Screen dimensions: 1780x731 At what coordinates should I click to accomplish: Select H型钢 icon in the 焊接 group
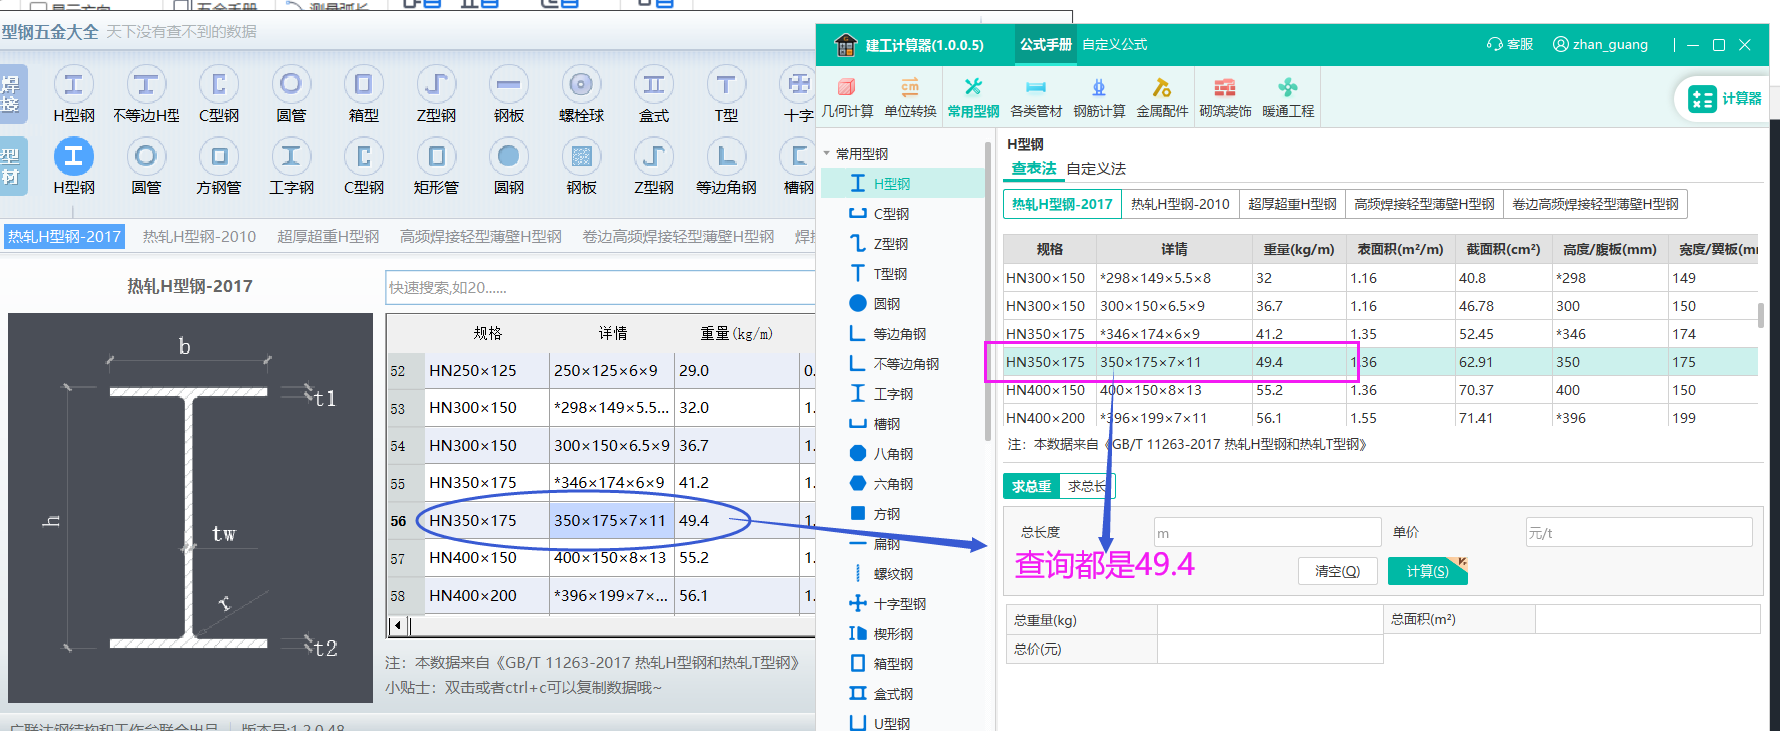point(74,94)
